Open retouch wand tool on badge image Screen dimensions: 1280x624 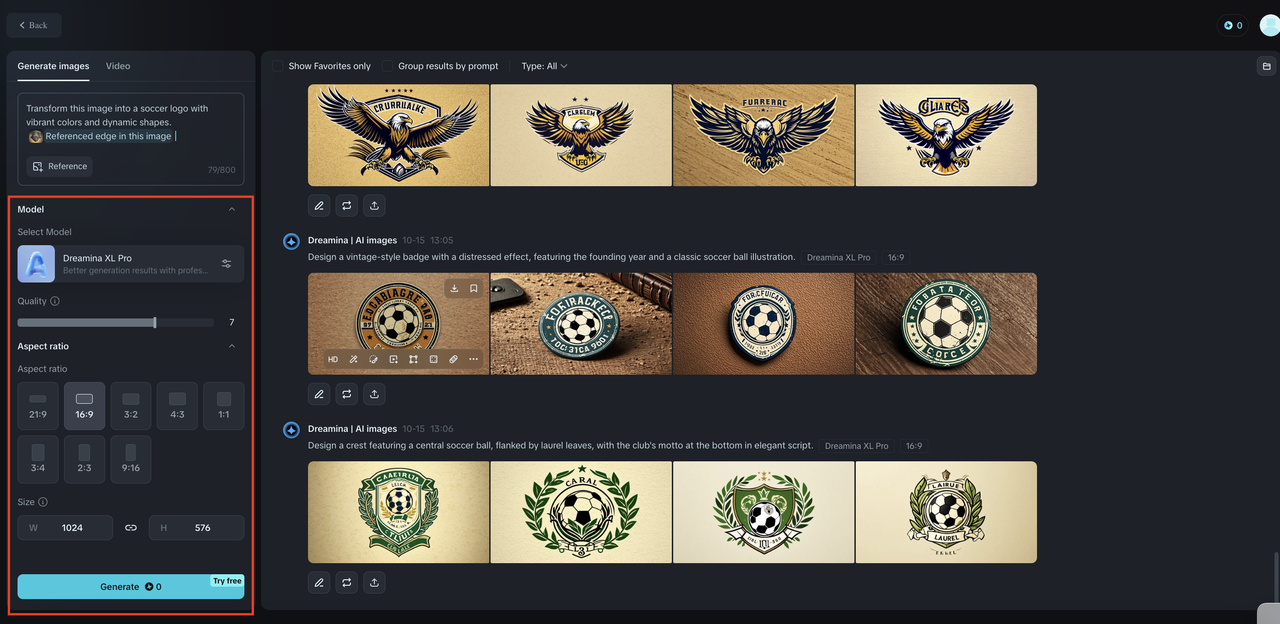click(353, 359)
